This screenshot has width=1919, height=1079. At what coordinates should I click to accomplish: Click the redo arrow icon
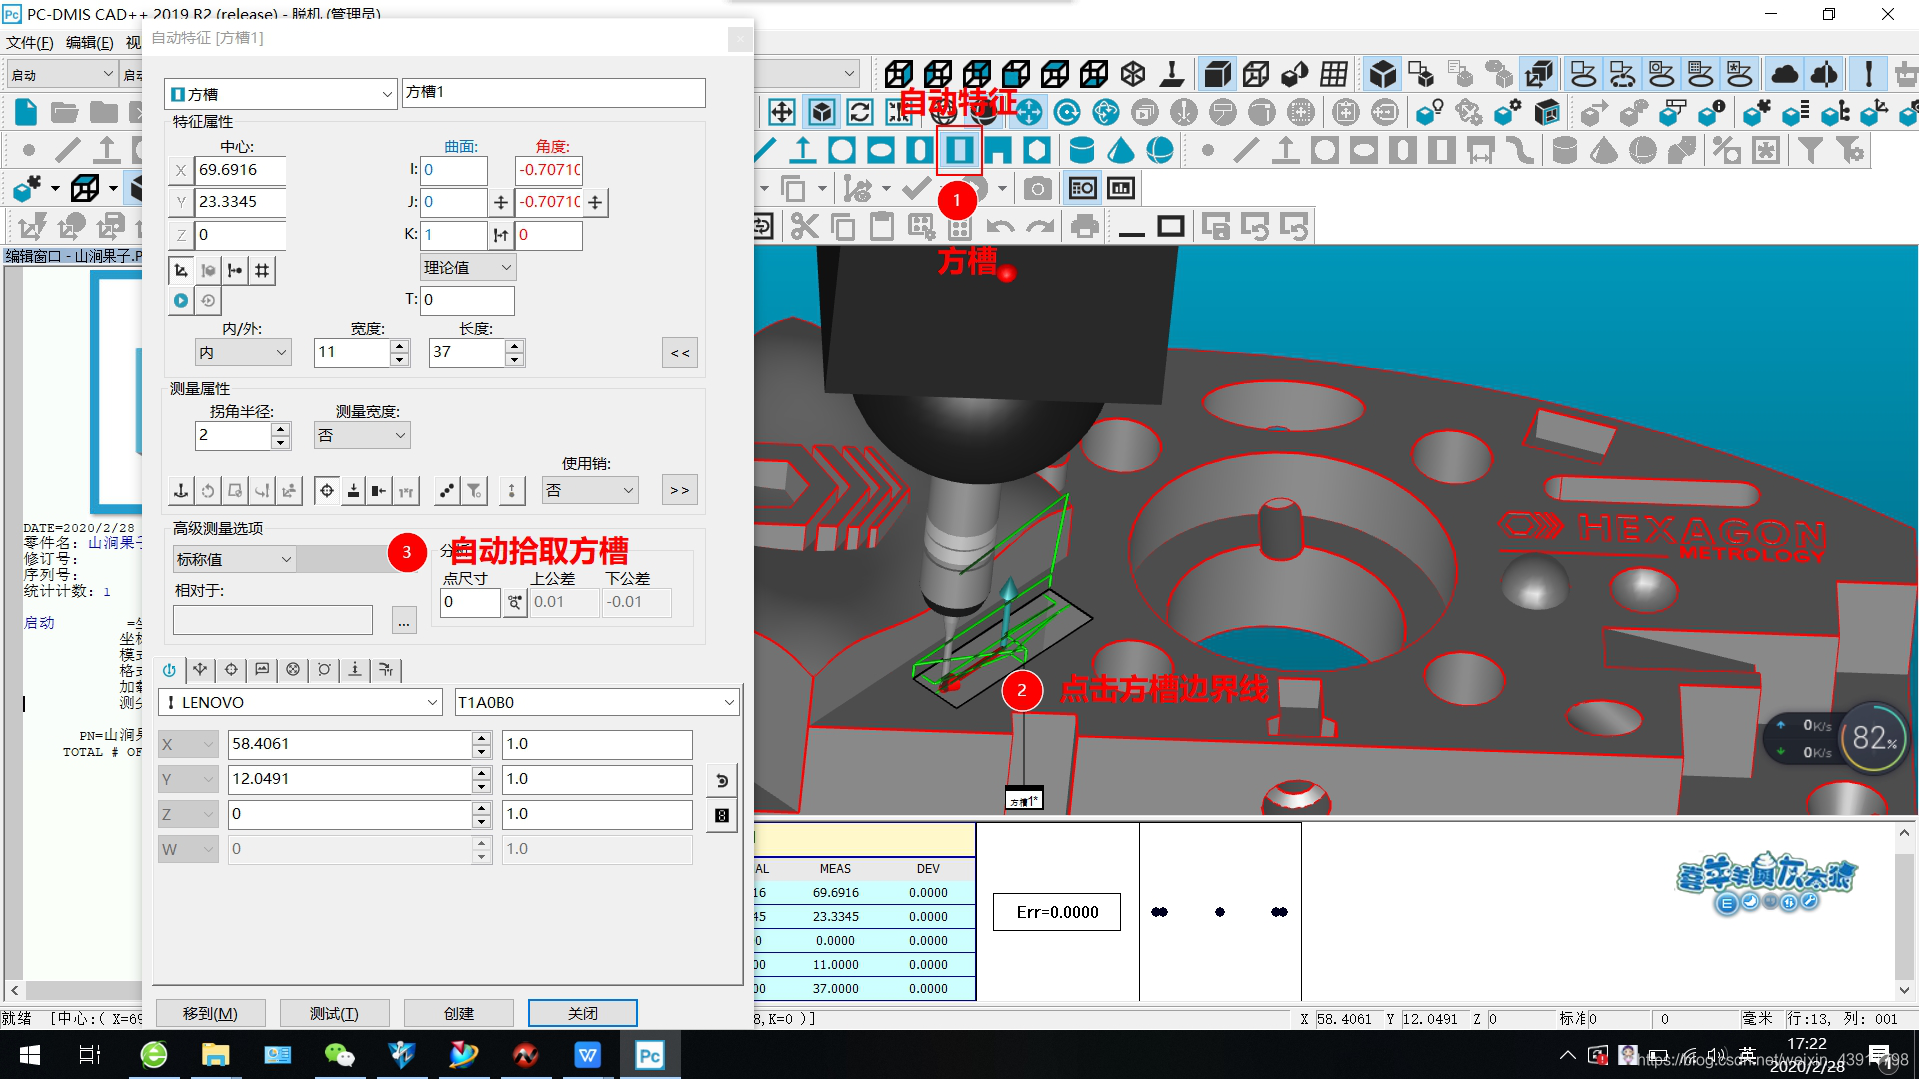point(1040,227)
